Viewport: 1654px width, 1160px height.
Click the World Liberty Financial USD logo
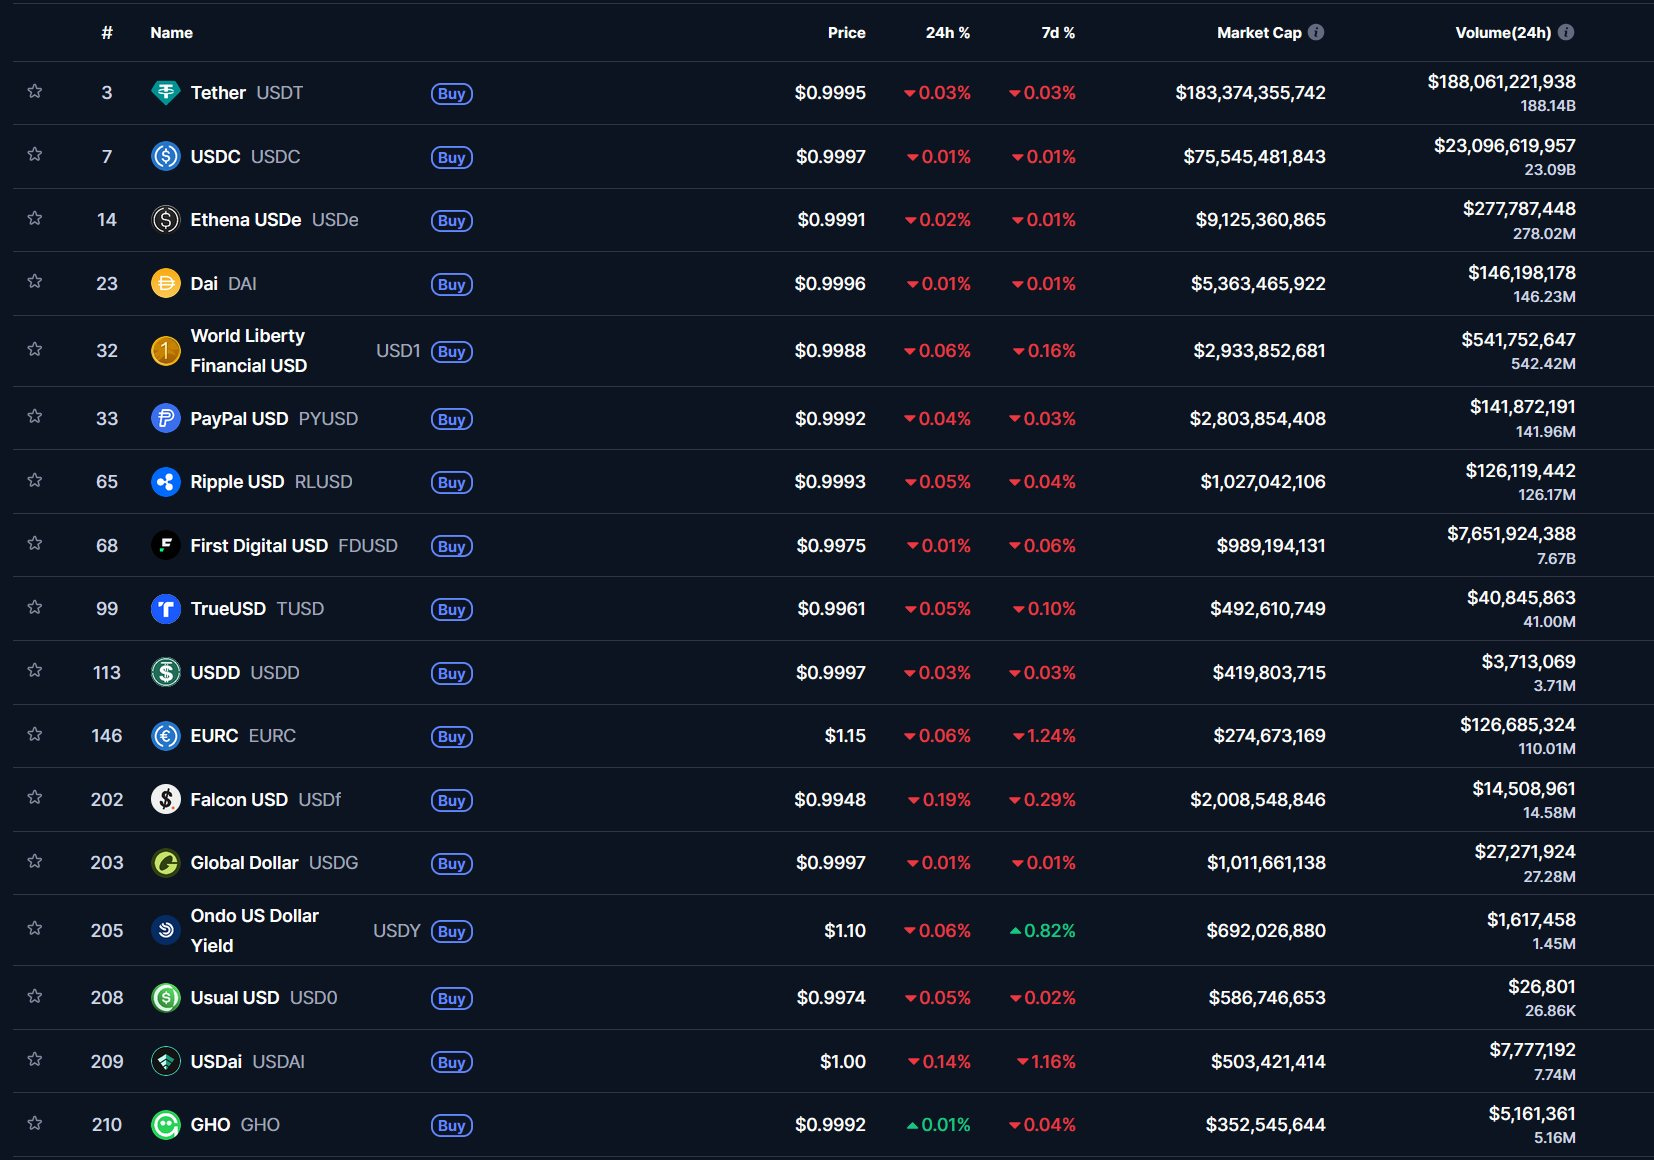pos(165,351)
